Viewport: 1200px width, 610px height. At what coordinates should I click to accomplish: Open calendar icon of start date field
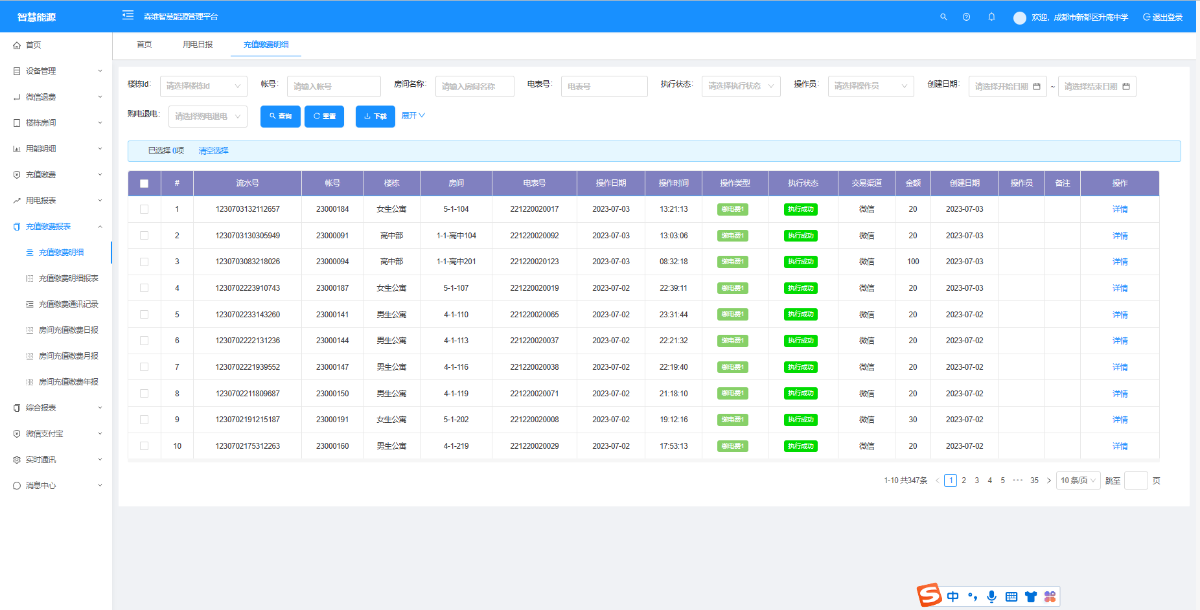[1036, 86]
